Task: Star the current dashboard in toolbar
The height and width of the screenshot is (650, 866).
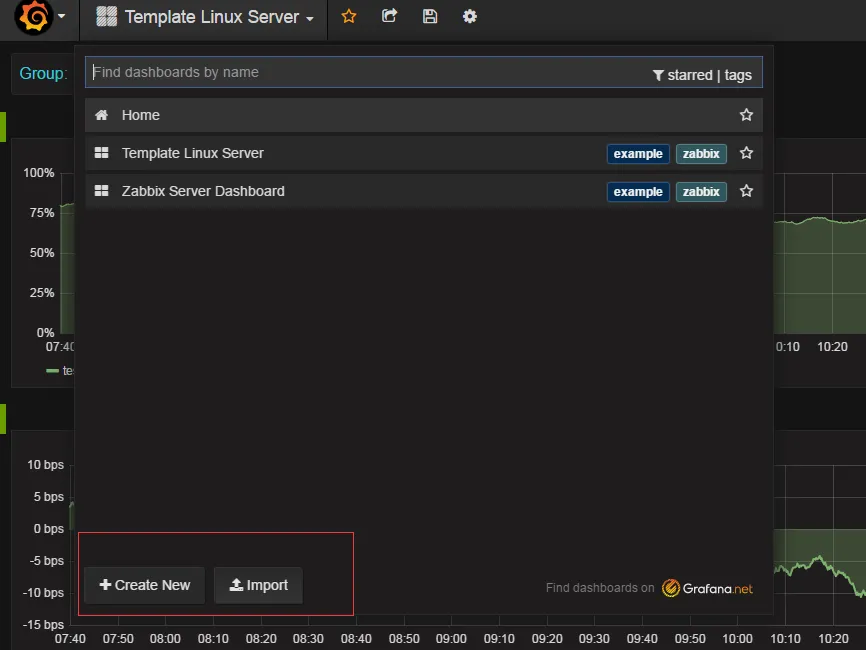Action: pos(349,17)
